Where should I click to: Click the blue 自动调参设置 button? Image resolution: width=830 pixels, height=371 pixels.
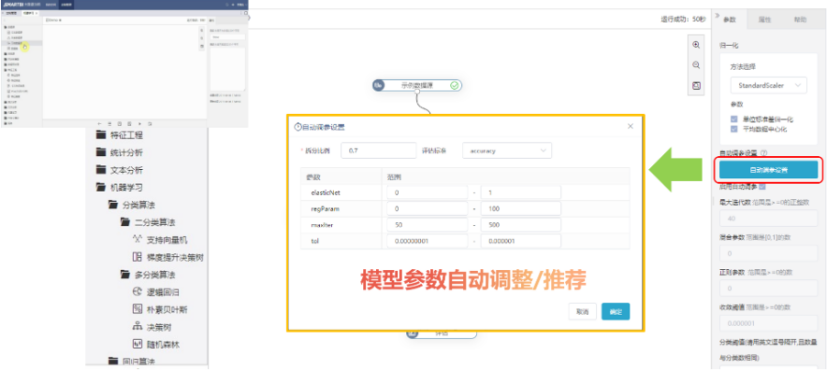point(768,170)
